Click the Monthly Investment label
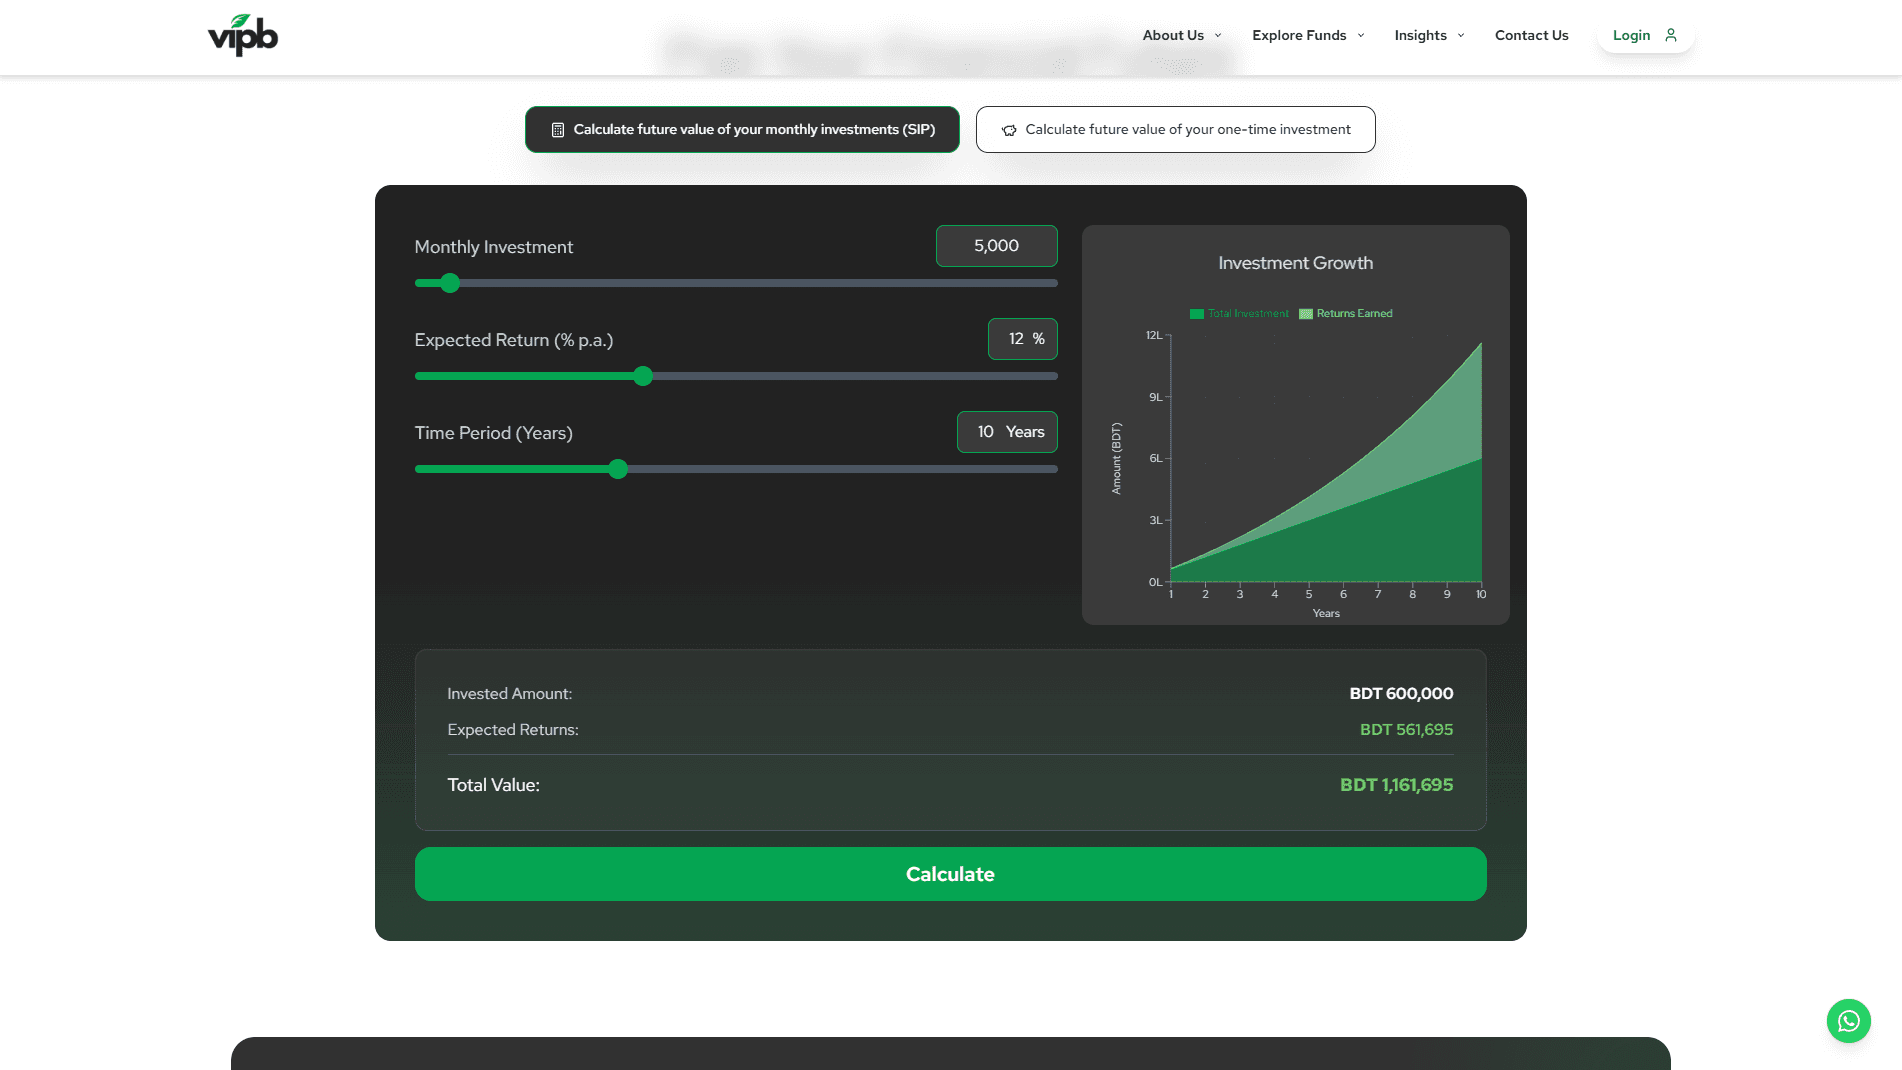 pos(493,247)
